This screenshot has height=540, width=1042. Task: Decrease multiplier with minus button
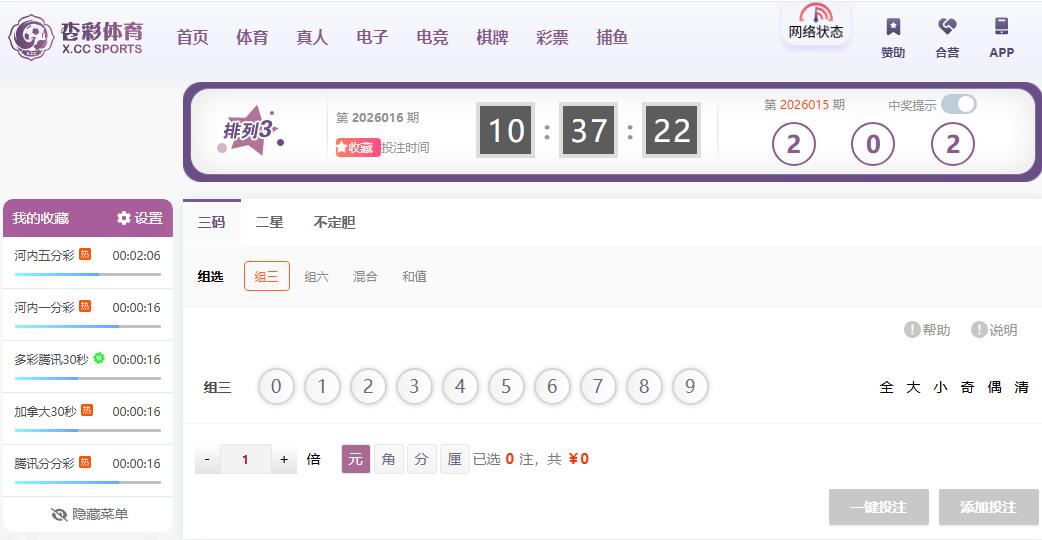(207, 460)
